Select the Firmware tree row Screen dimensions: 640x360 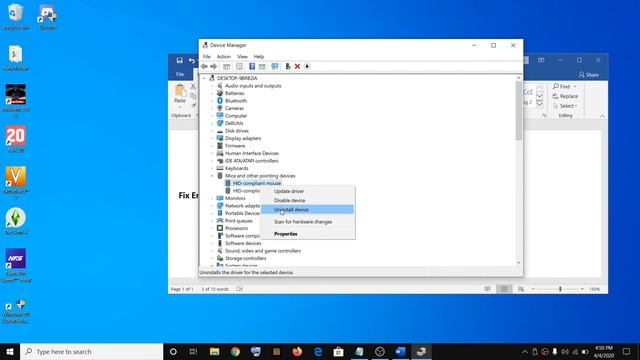(231, 146)
